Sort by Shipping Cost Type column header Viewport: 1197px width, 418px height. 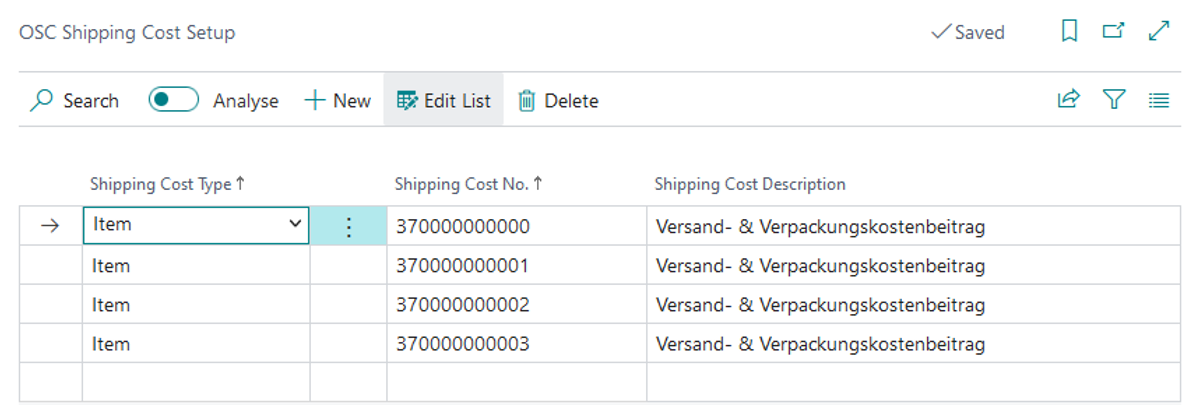click(x=167, y=184)
